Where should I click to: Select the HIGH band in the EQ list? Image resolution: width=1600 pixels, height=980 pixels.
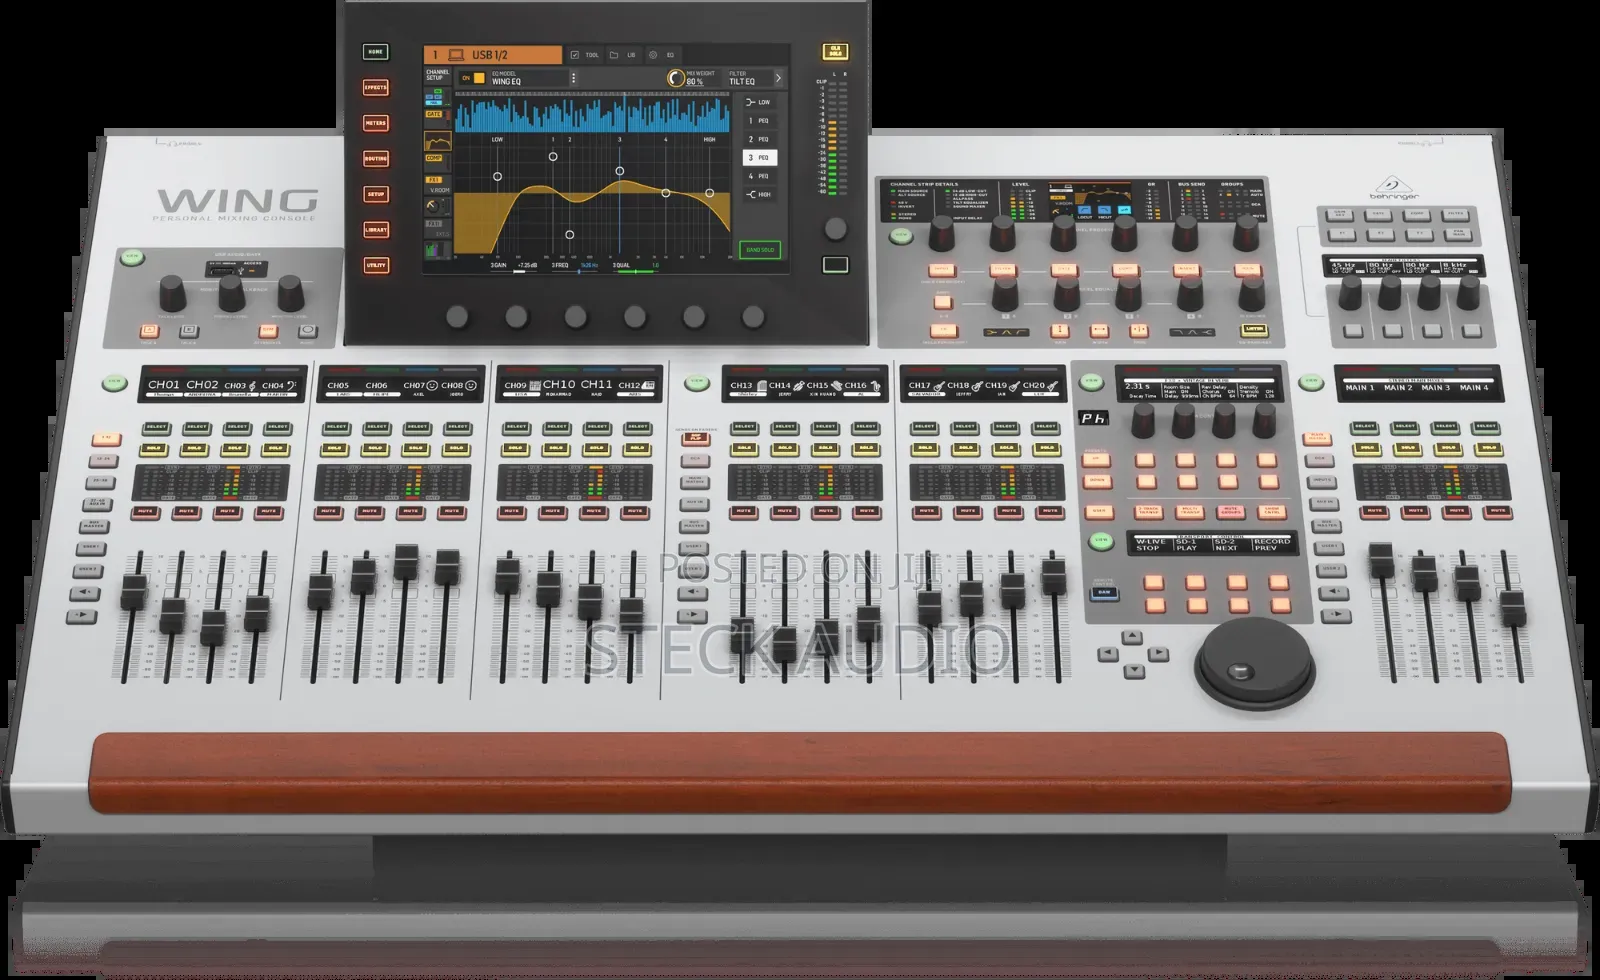(760, 194)
